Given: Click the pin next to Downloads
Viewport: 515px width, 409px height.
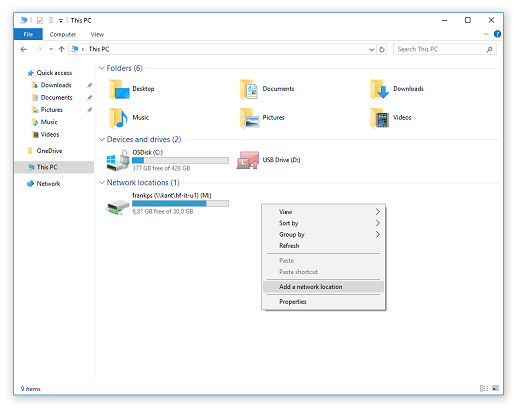Looking at the screenshot, I should 89,85.
